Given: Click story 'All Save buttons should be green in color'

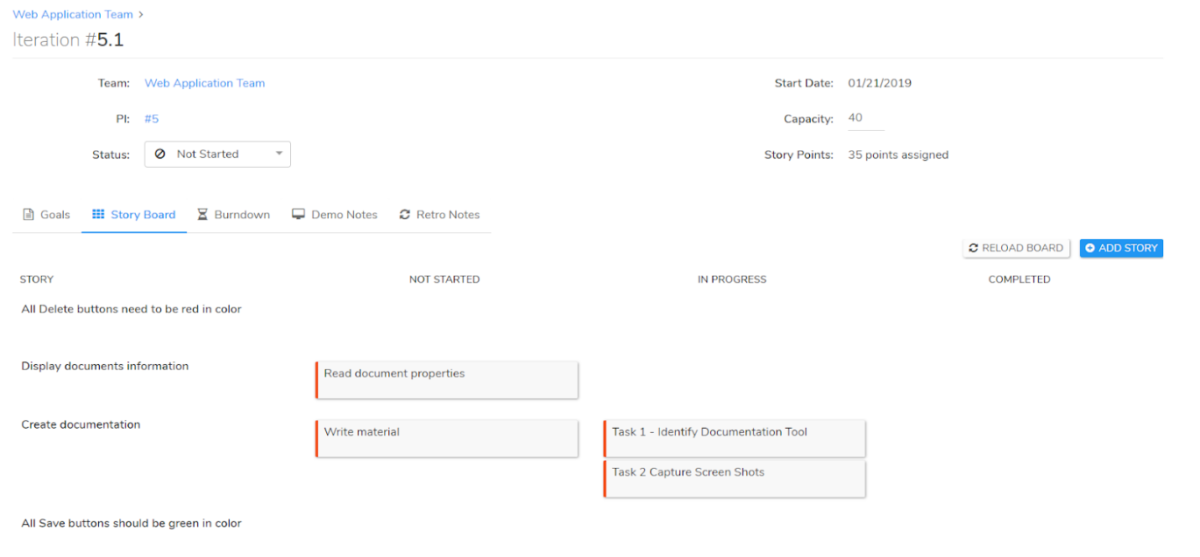Looking at the screenshot, I should [x=131, y=524].
